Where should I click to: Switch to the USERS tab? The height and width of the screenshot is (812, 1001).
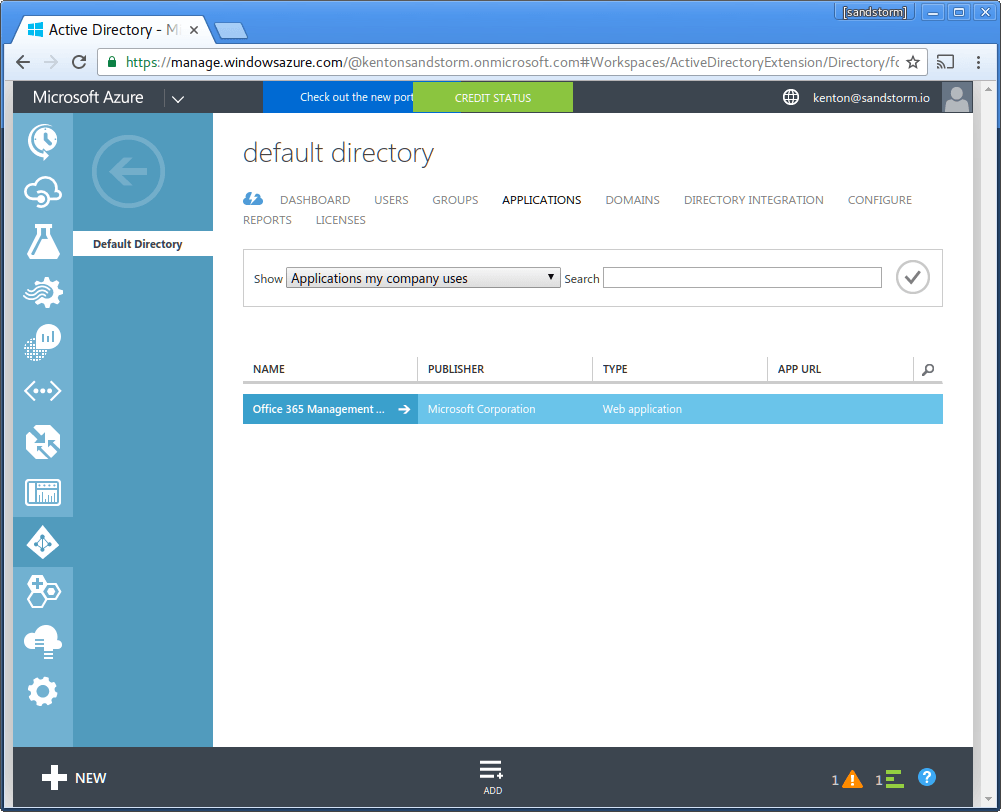point(391,200)
